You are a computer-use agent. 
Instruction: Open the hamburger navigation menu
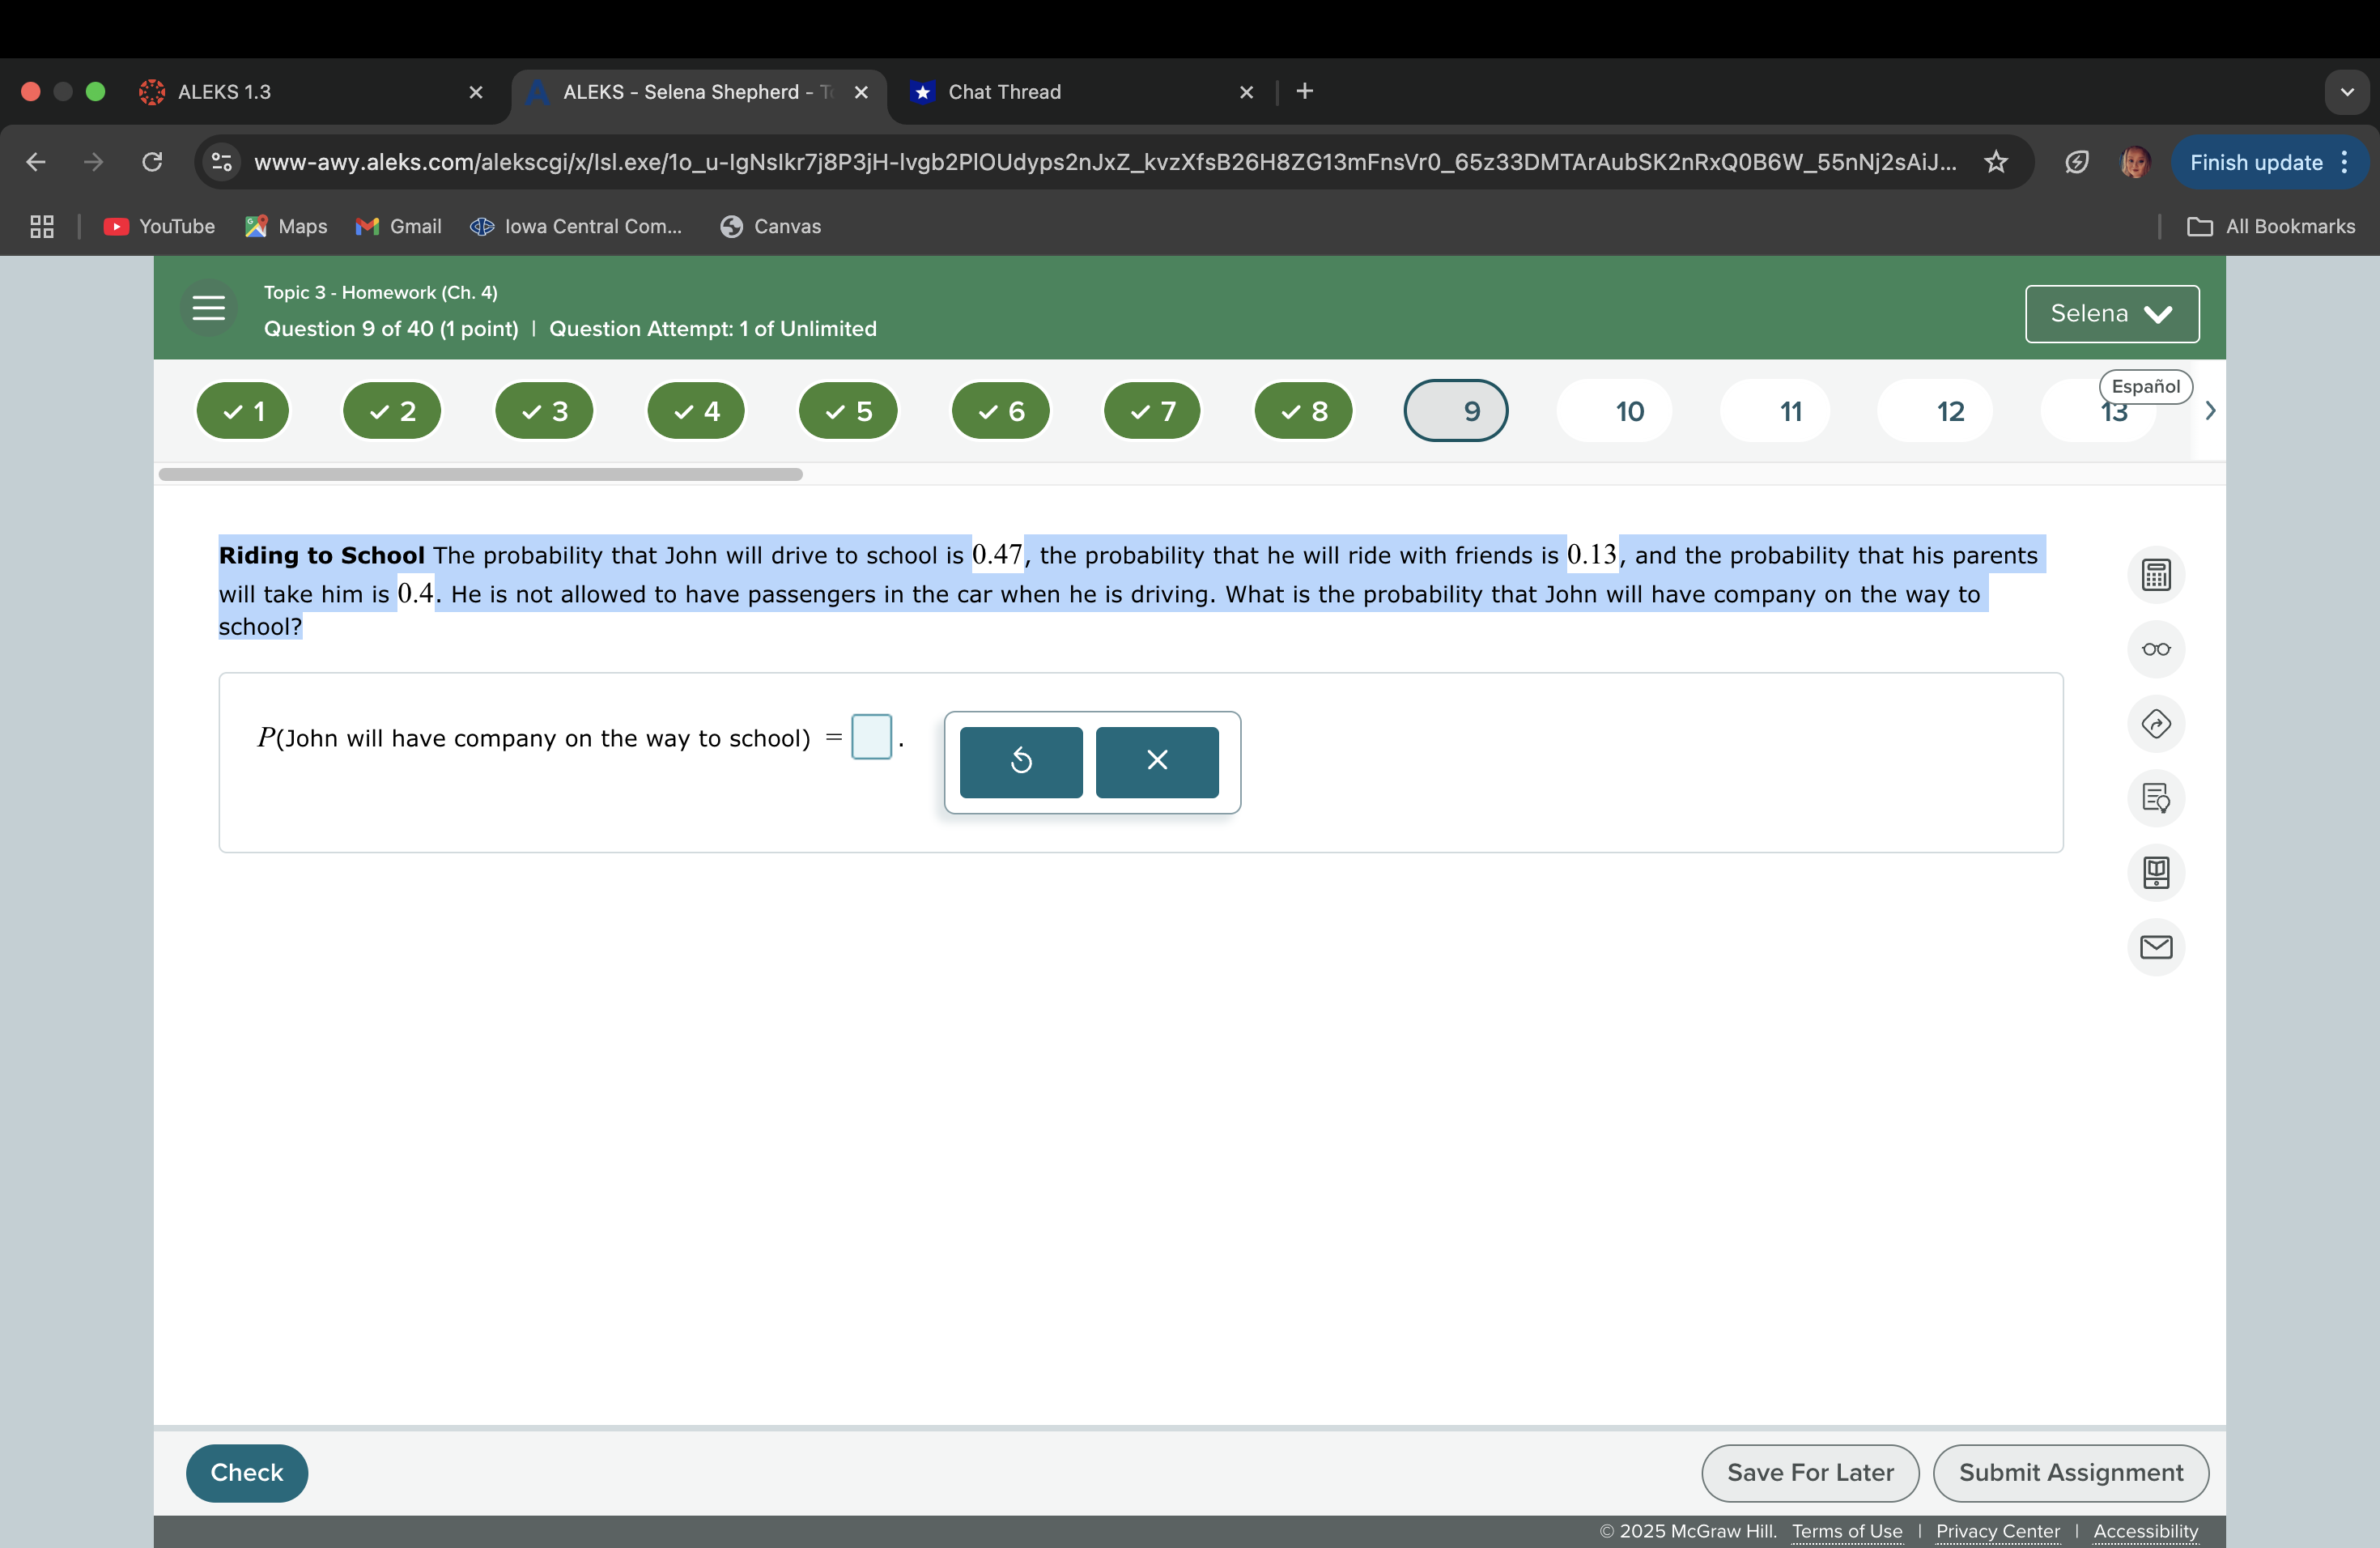click(x=208, y=308)
